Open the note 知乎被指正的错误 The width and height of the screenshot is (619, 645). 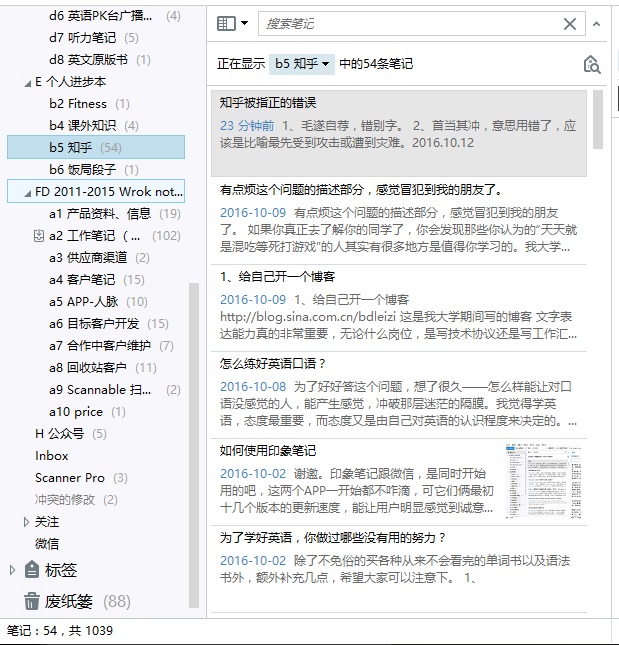pos(399,134)
